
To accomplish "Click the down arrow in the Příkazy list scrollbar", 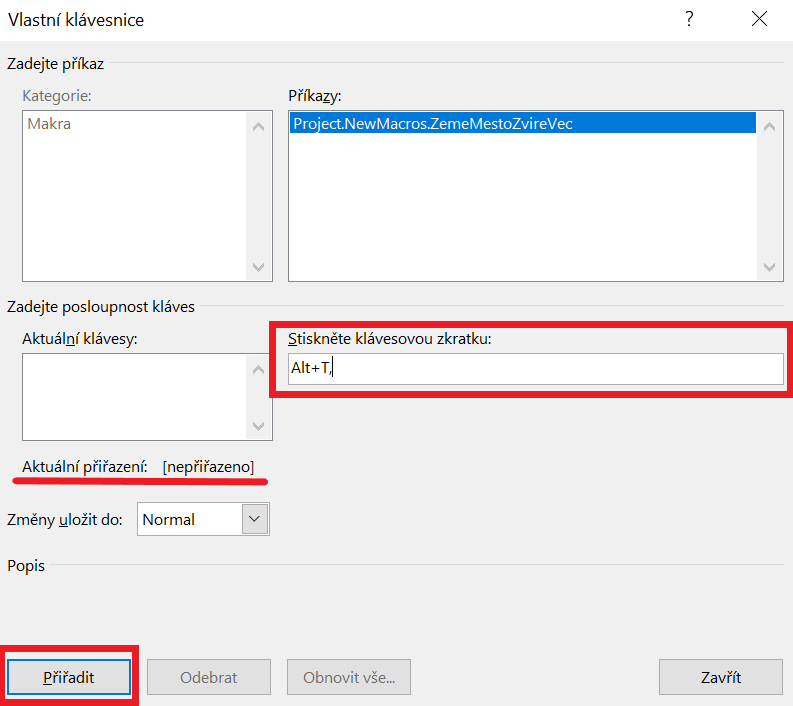I will click(x=769, y=267).
